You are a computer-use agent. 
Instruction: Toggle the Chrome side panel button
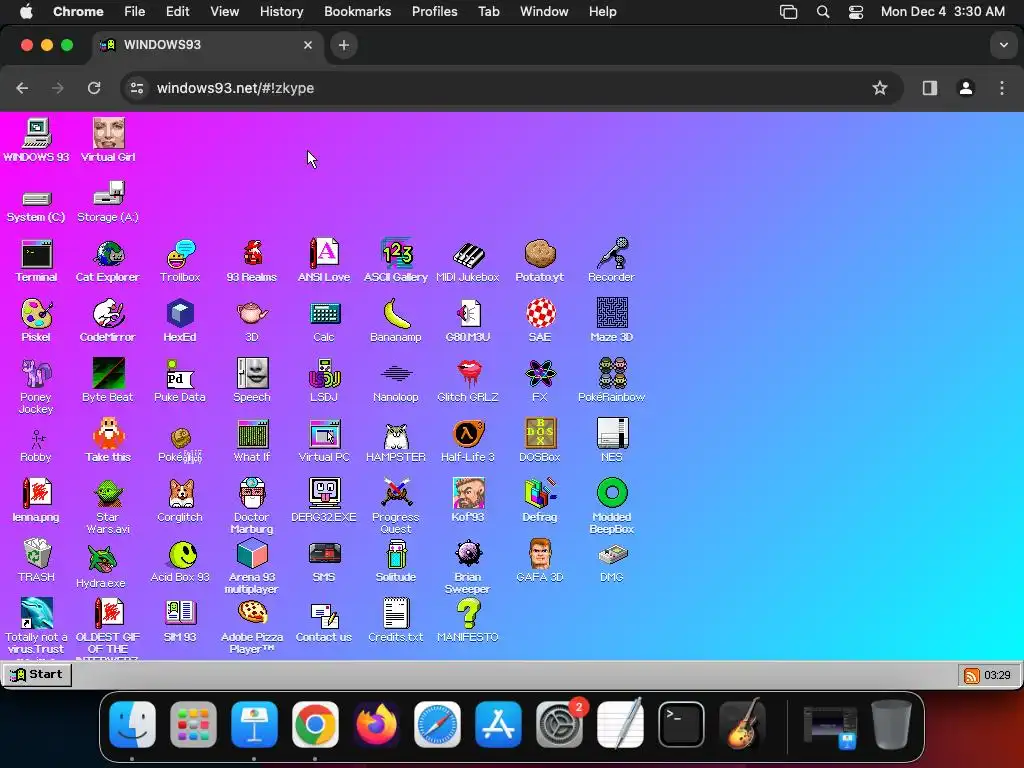click(929, 88)
